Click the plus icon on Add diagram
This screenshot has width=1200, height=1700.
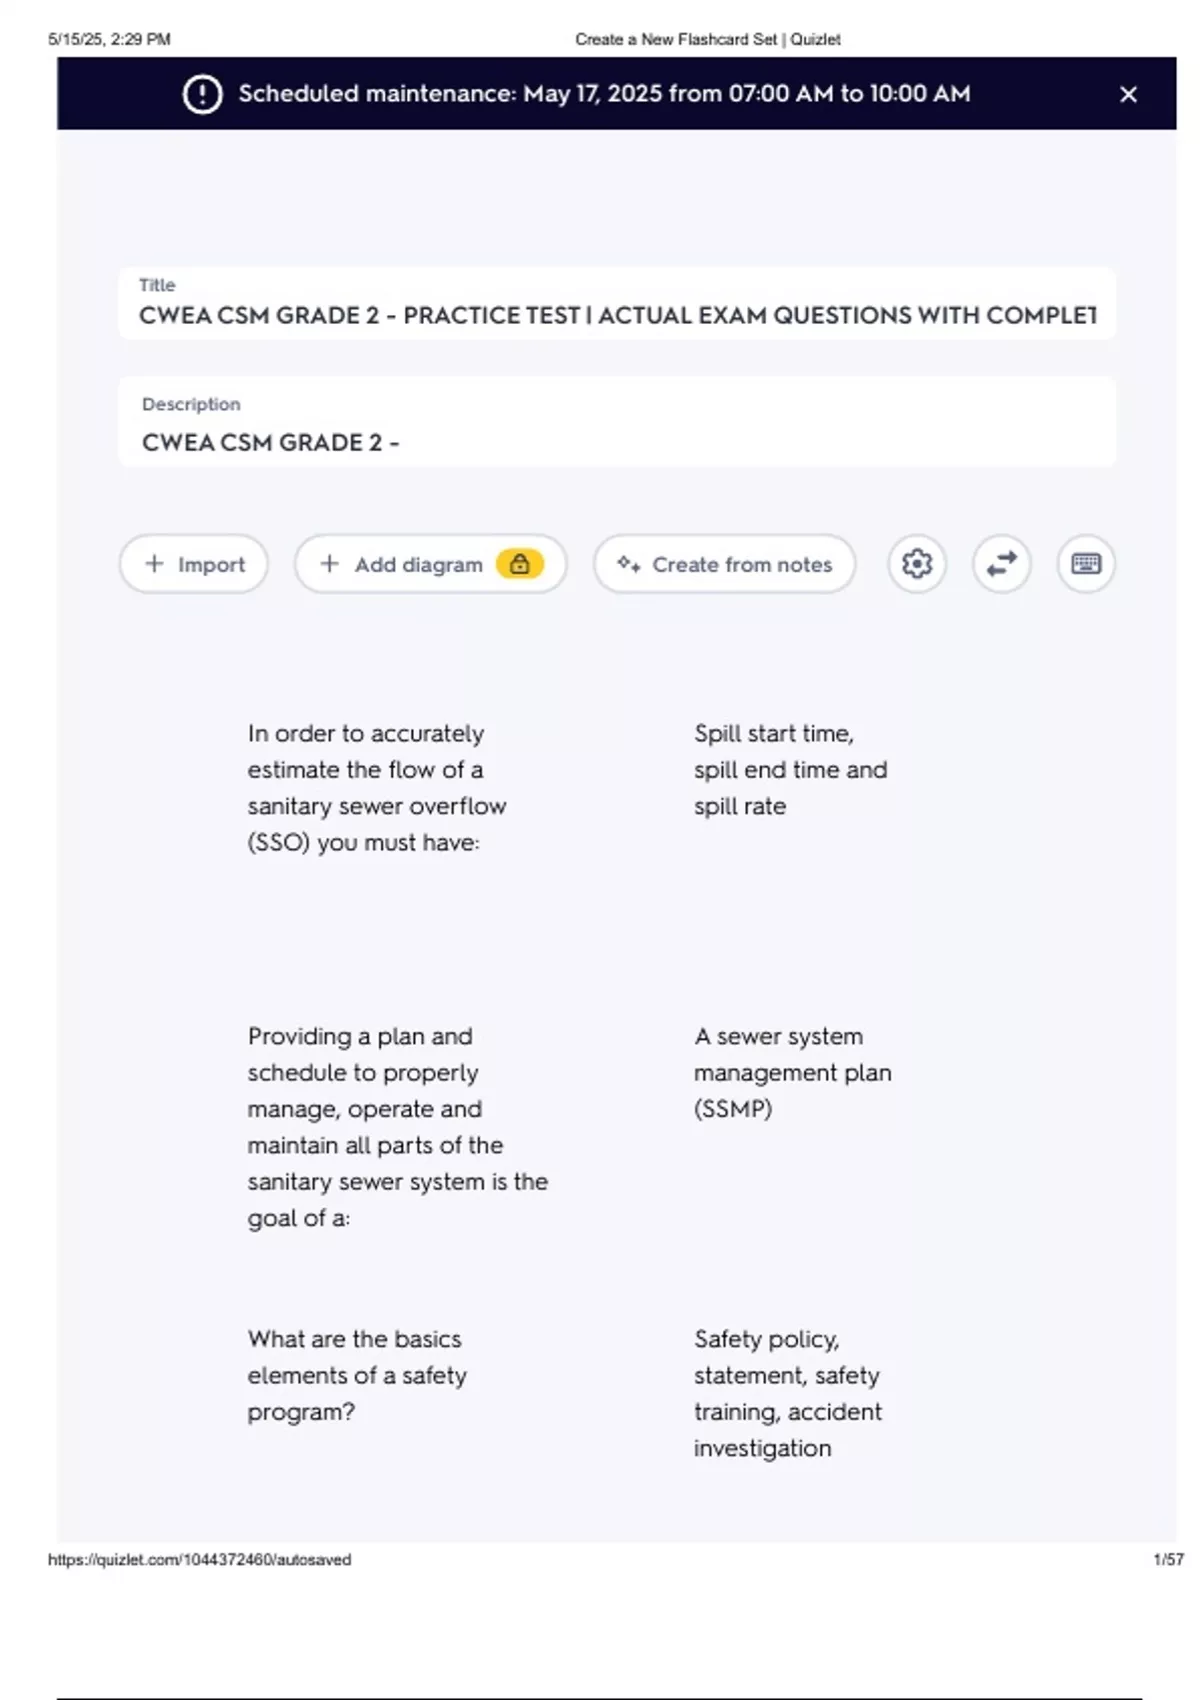(x=329, y=564)
